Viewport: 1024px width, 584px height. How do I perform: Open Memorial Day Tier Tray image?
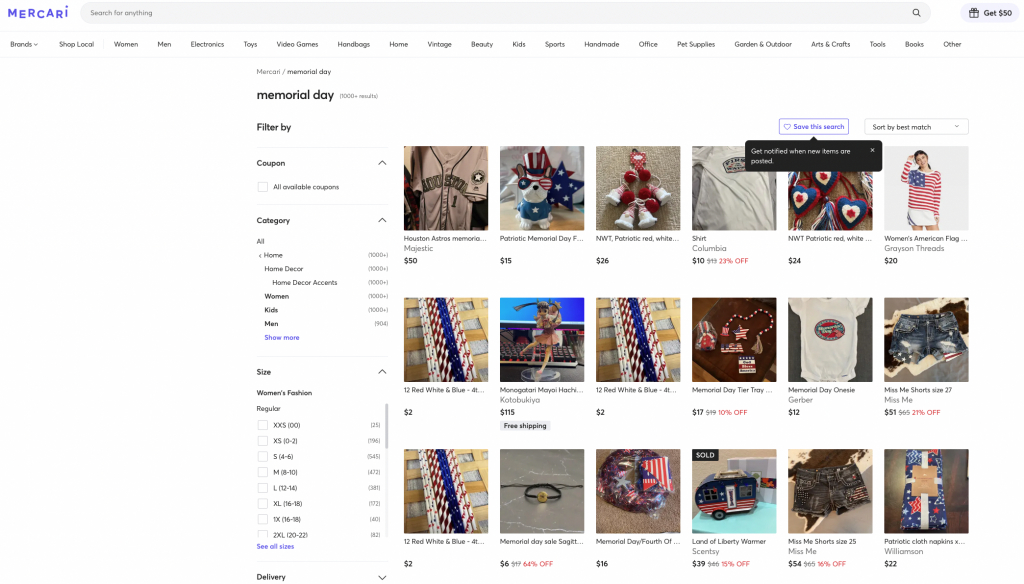coord(734,340)
